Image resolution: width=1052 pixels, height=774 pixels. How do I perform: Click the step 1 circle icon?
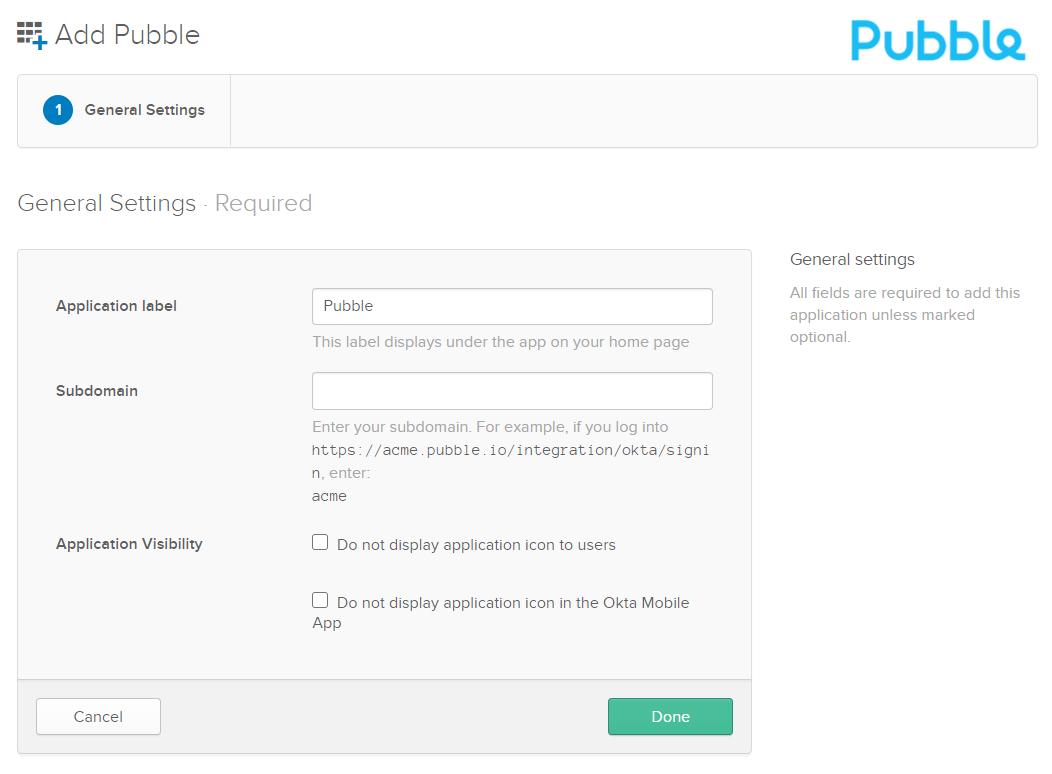click(x=58, y=110)
